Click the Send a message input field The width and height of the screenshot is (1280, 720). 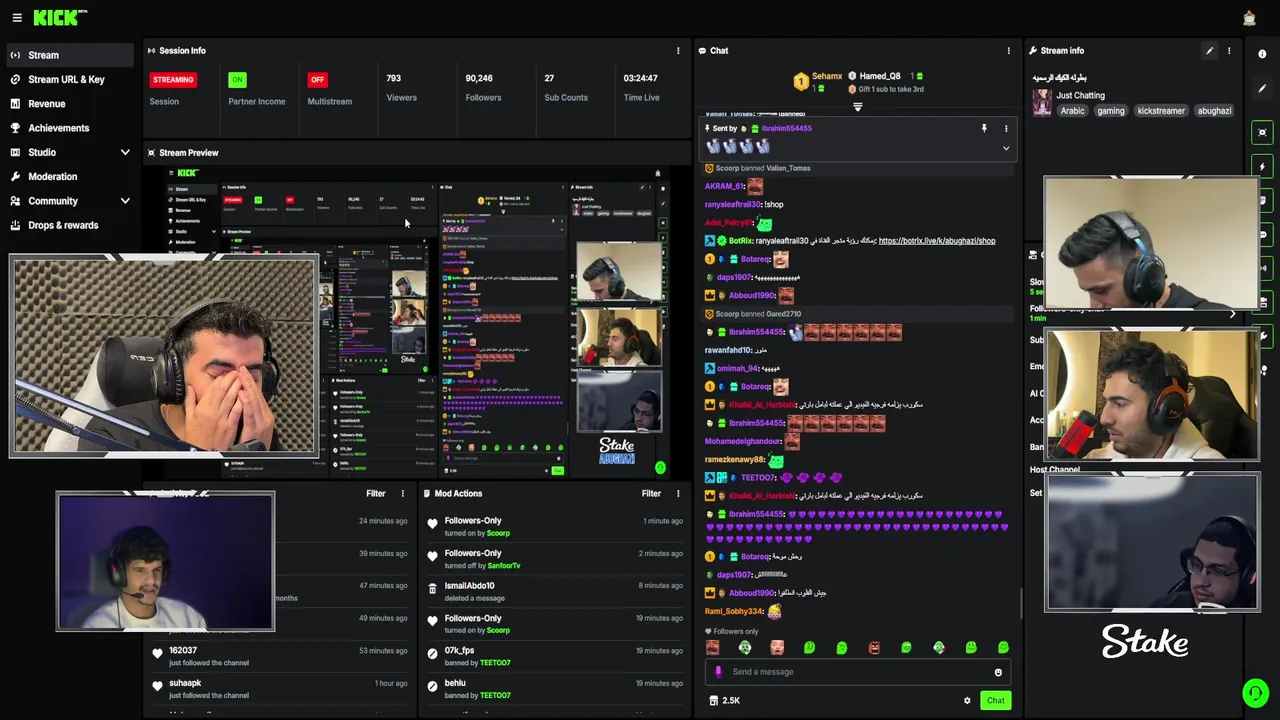click(x=857, y=672)
